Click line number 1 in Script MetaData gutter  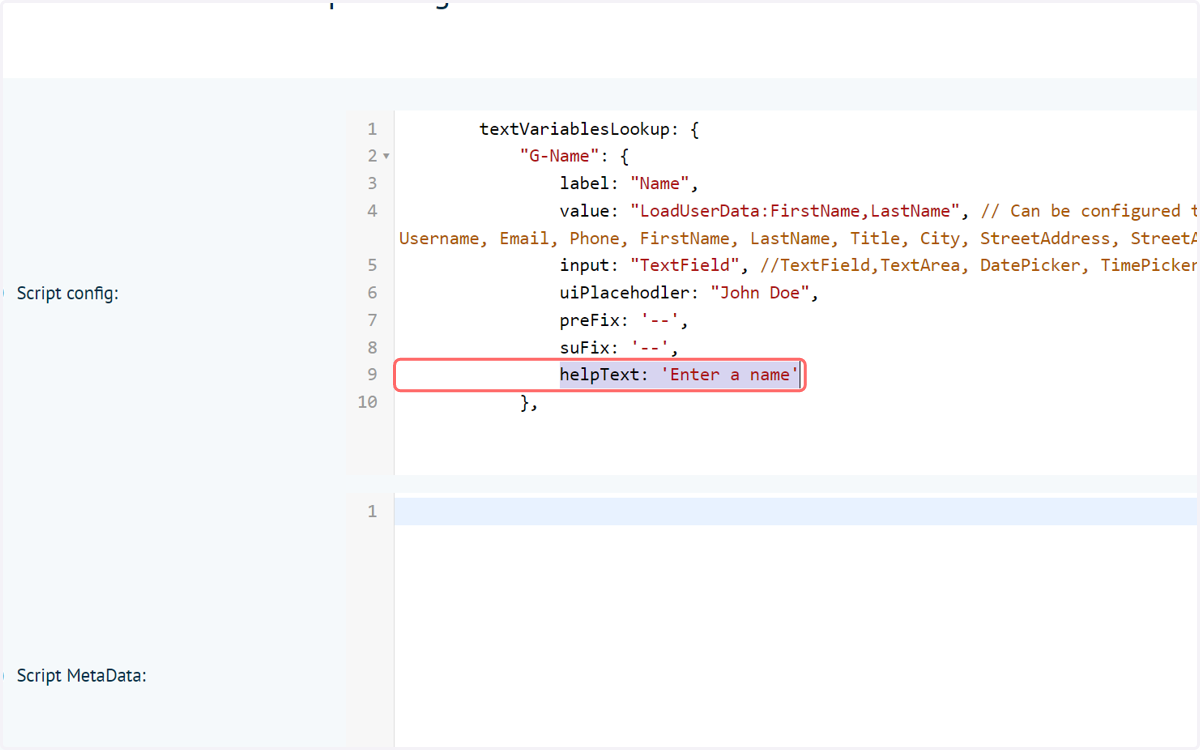click(372, 511)
